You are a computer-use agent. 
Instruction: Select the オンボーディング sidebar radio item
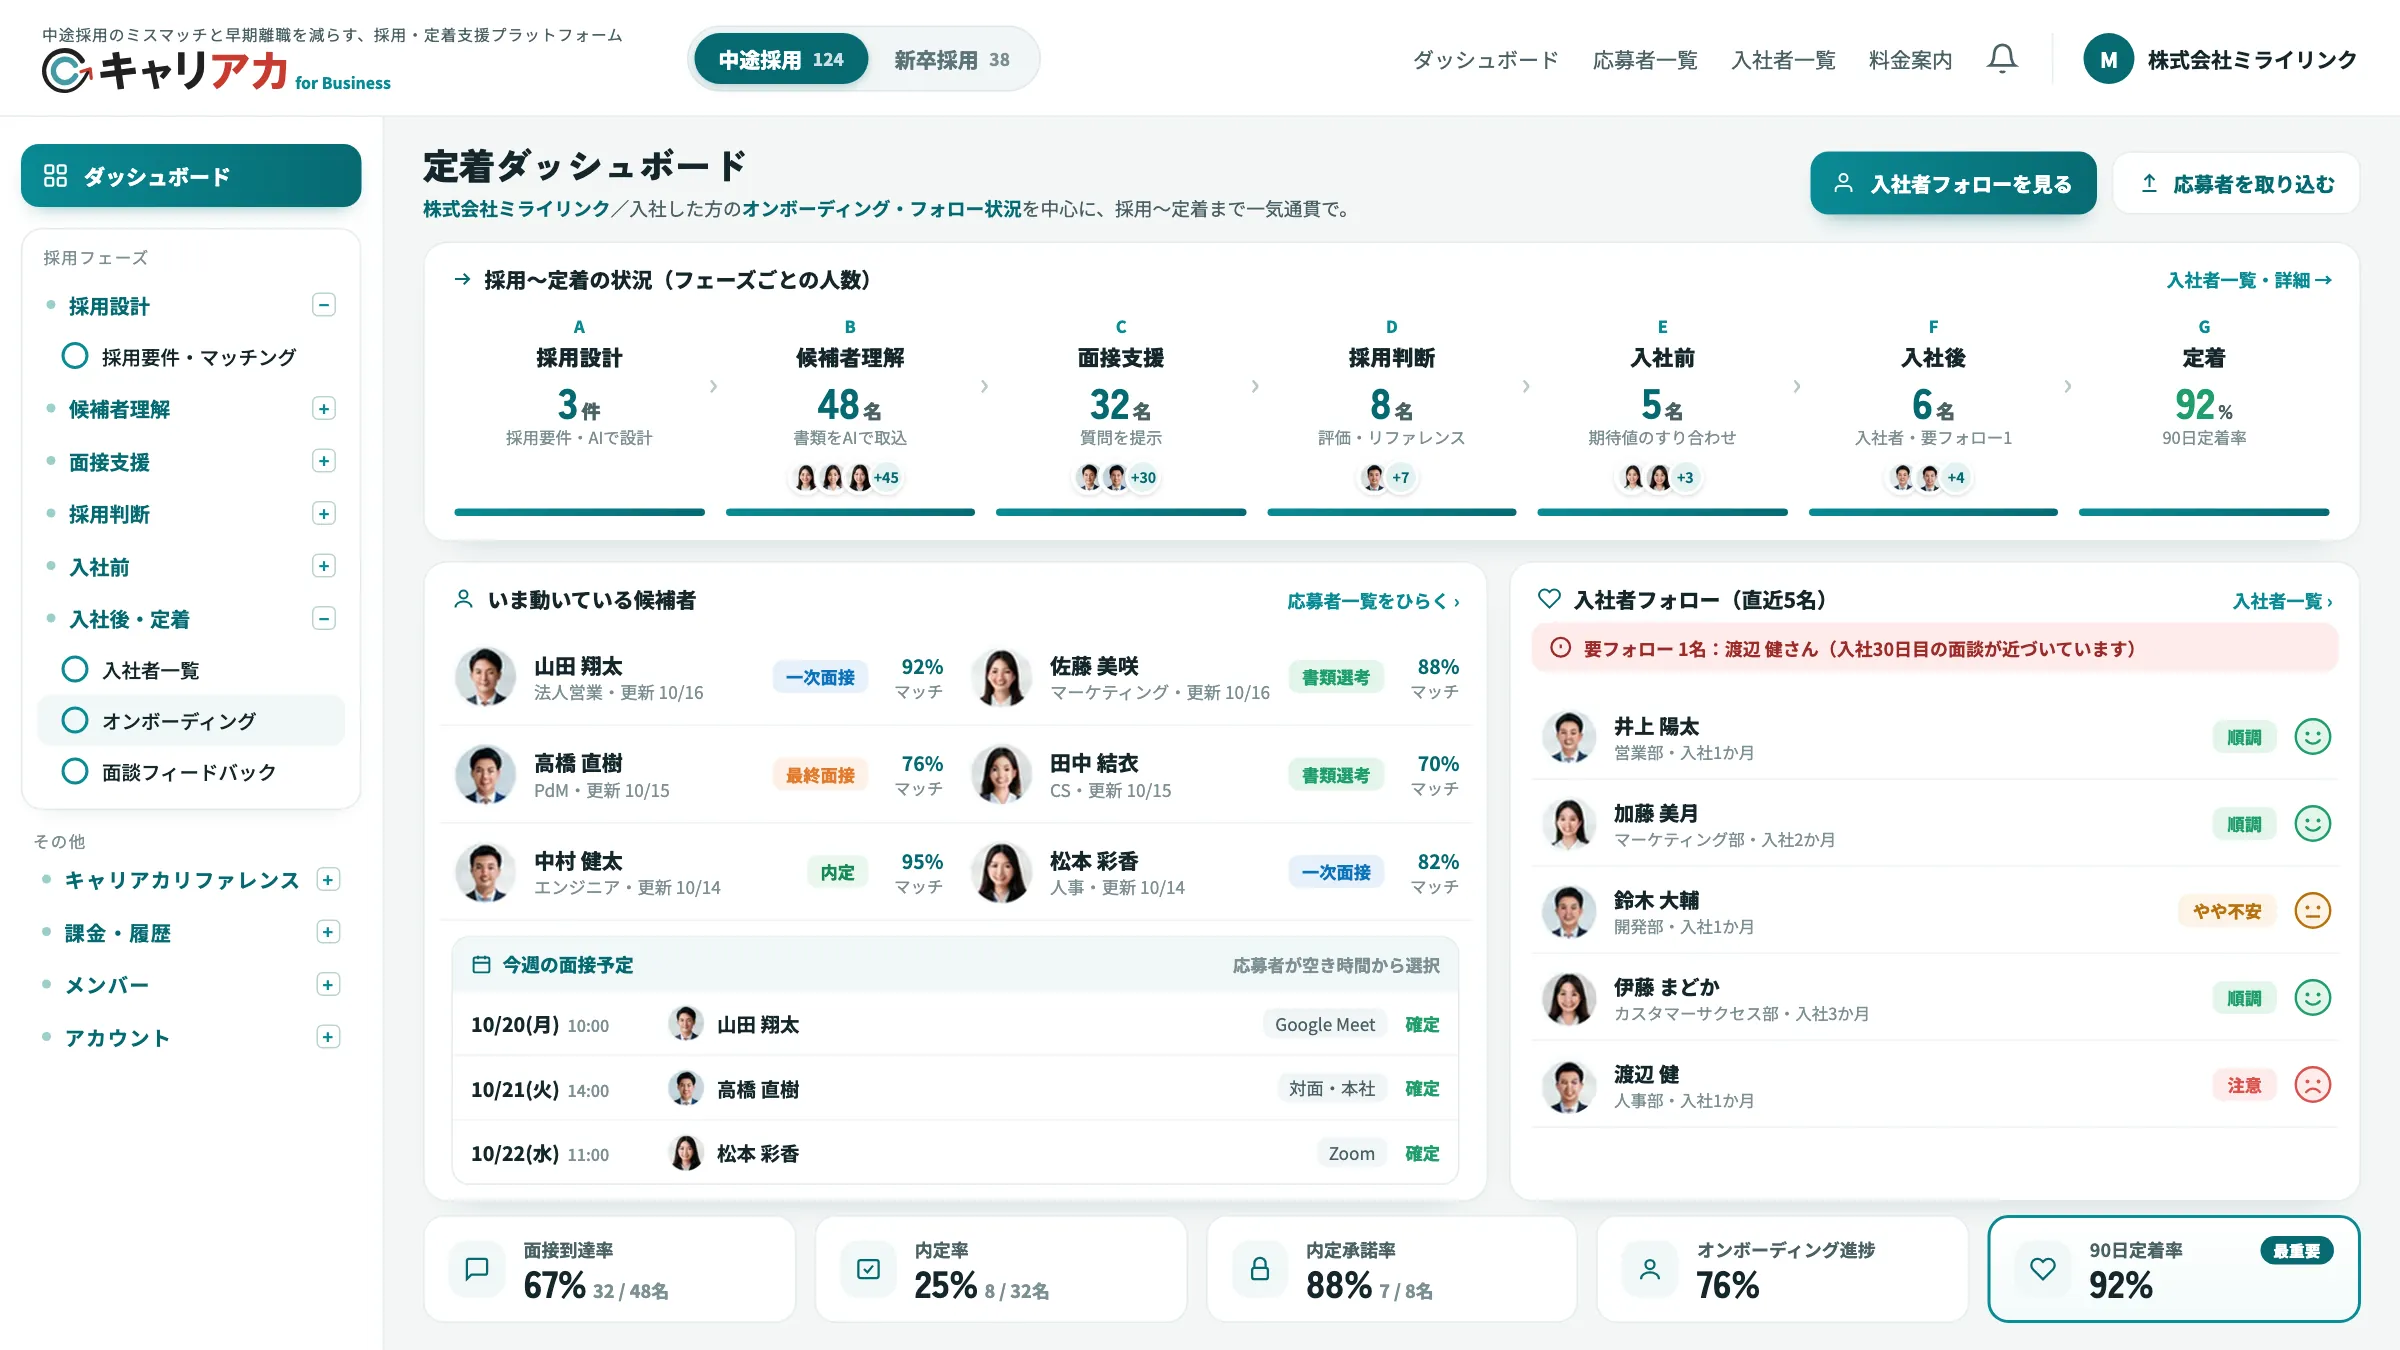click(191, 720)
